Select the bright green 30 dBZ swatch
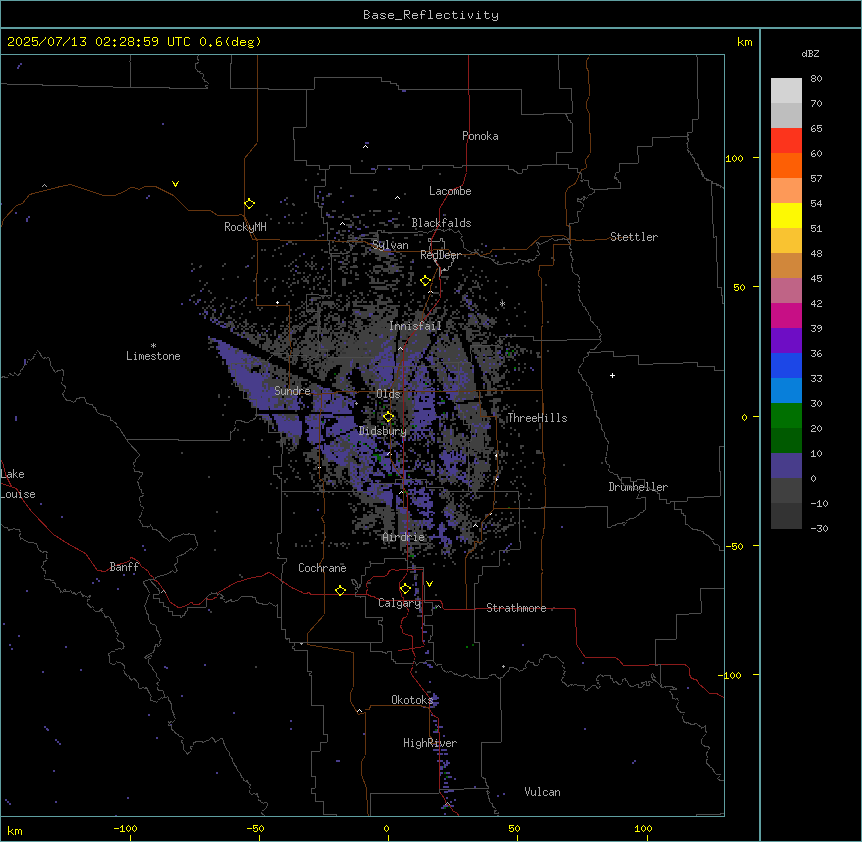Viewport: 862px width, 842px height. 786,416
